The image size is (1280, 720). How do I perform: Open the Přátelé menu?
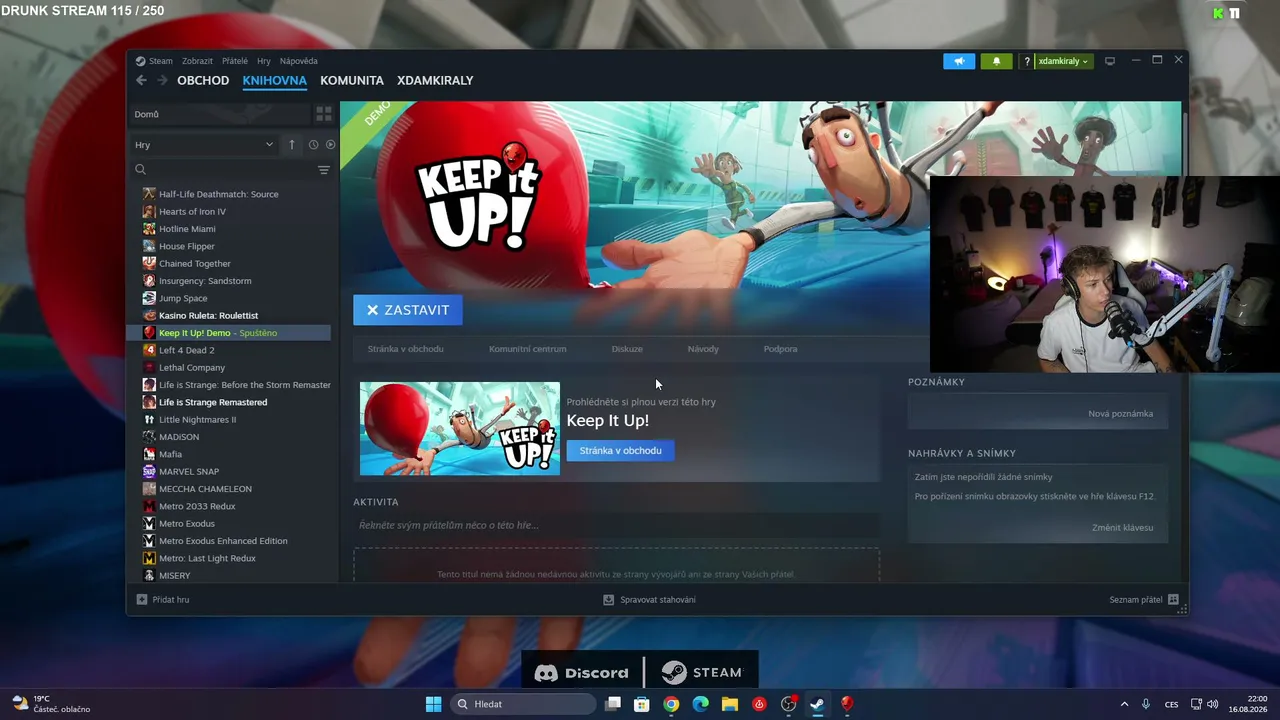pyautogui.click(x=235, y=61)
